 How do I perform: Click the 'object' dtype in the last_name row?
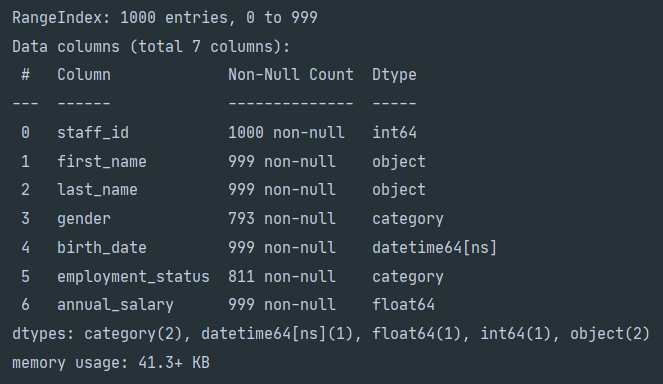(x=399, y=191)
